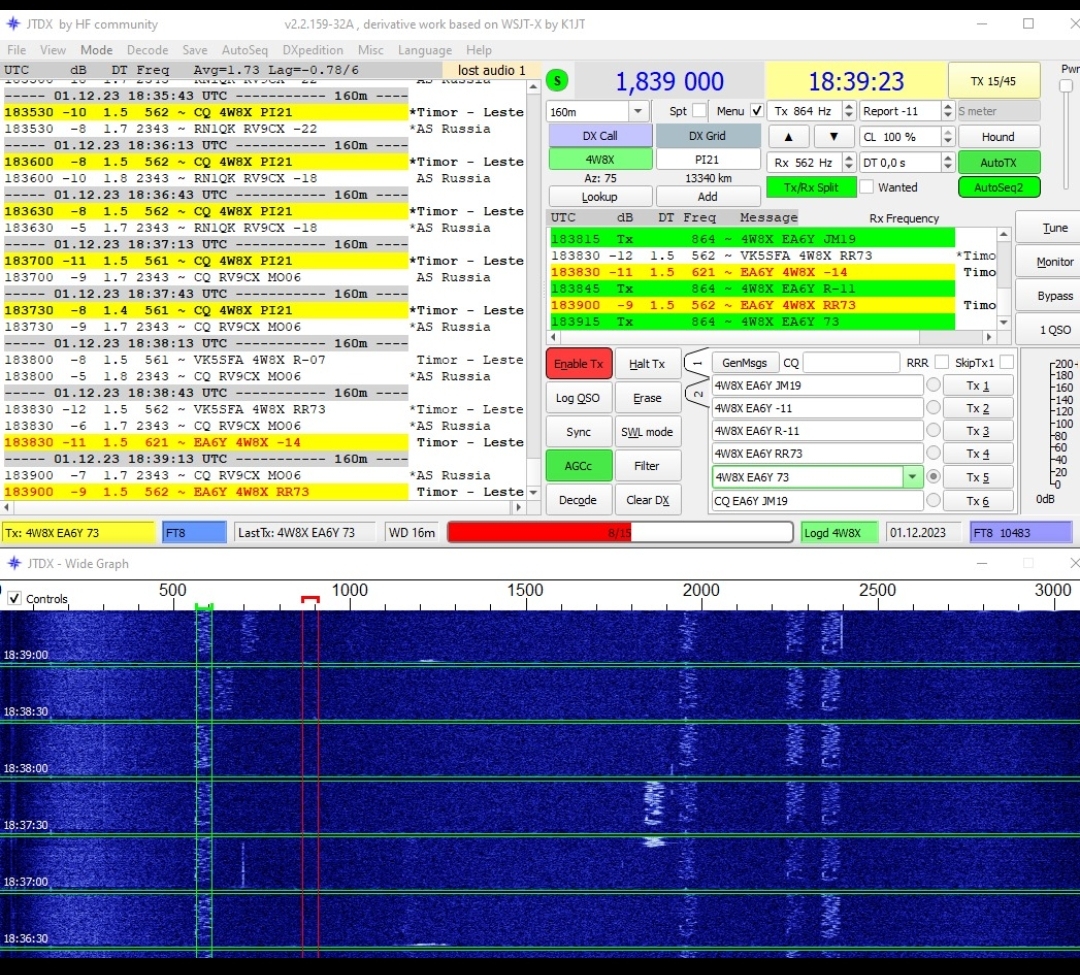Viewport: 1080px width, 975px height.
Task: Switch to message tab 2
Action: tap(697, 394)
